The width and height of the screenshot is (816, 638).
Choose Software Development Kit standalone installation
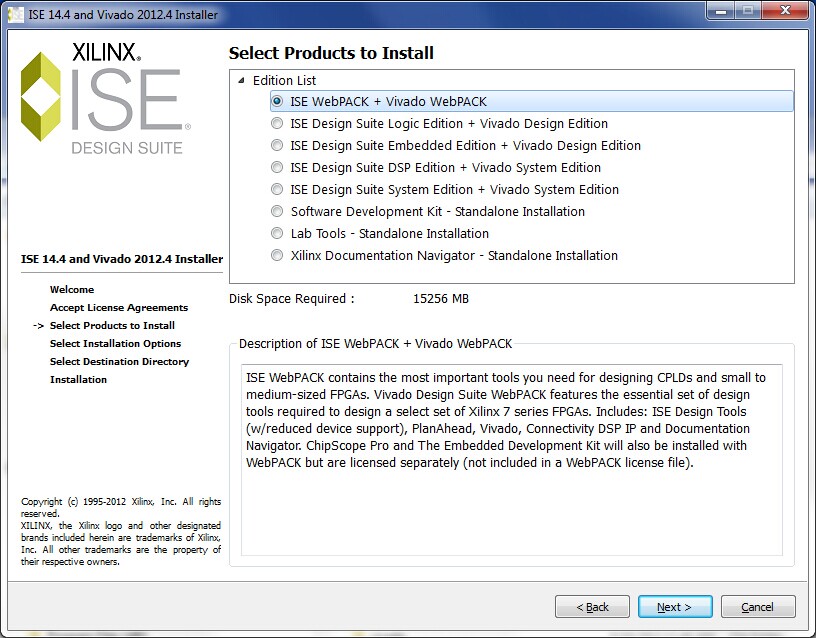277,212
